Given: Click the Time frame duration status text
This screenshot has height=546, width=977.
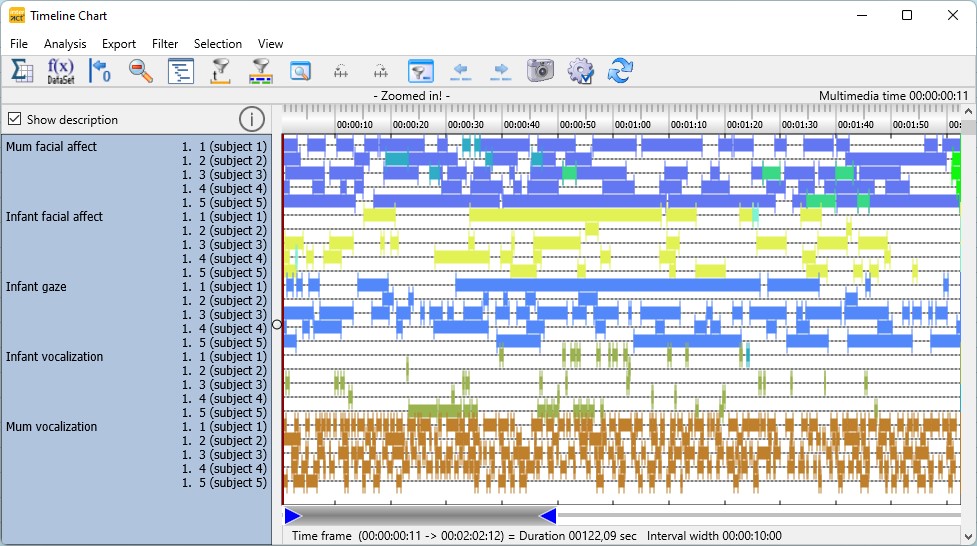Looking at the screenshot, I should point(464,535).
